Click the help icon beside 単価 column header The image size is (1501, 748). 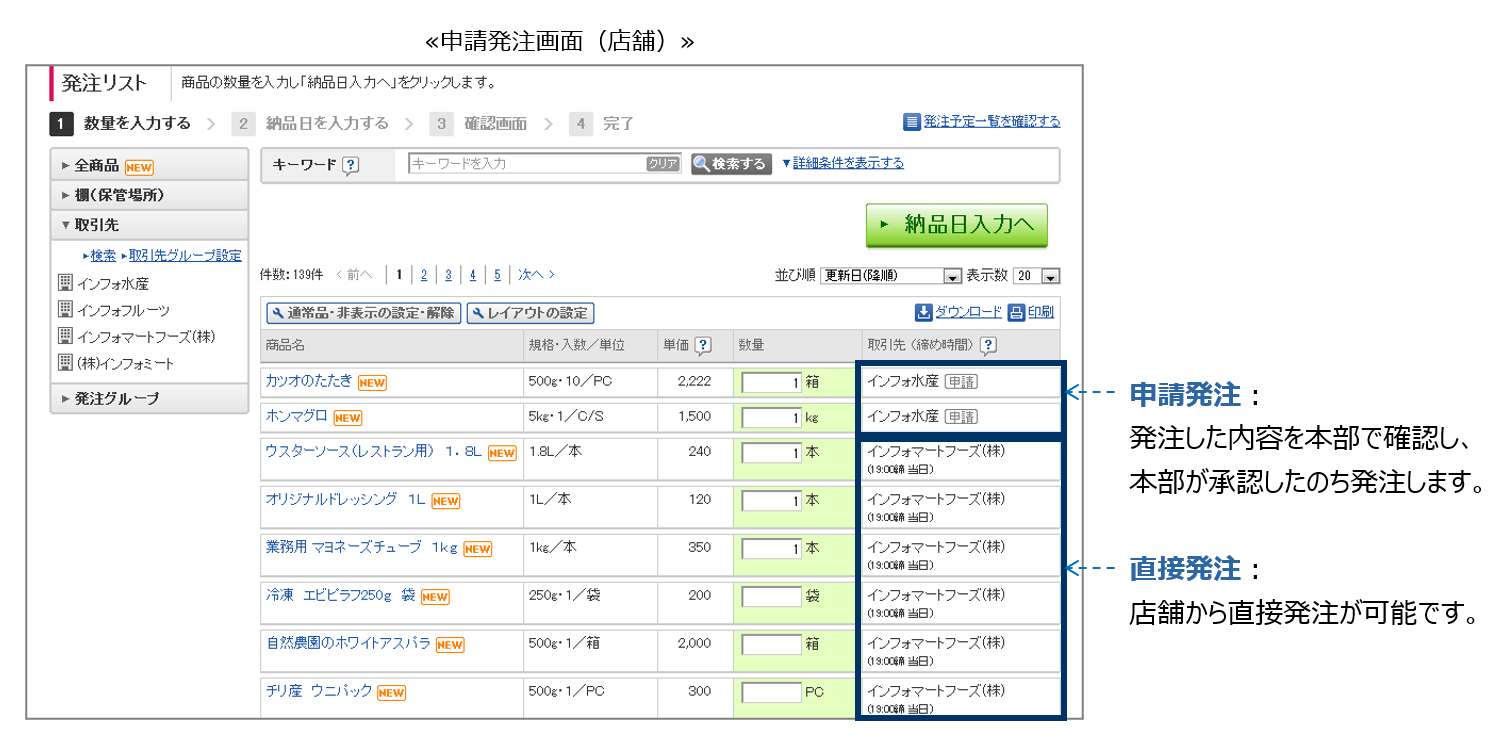703,345
